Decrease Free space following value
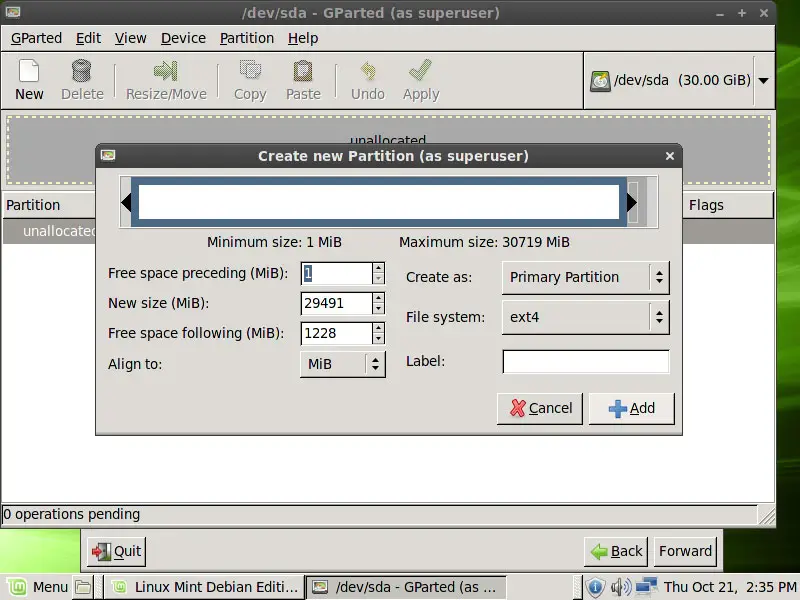The width and height of the screenshot is (800, 600). pos(378,339)
